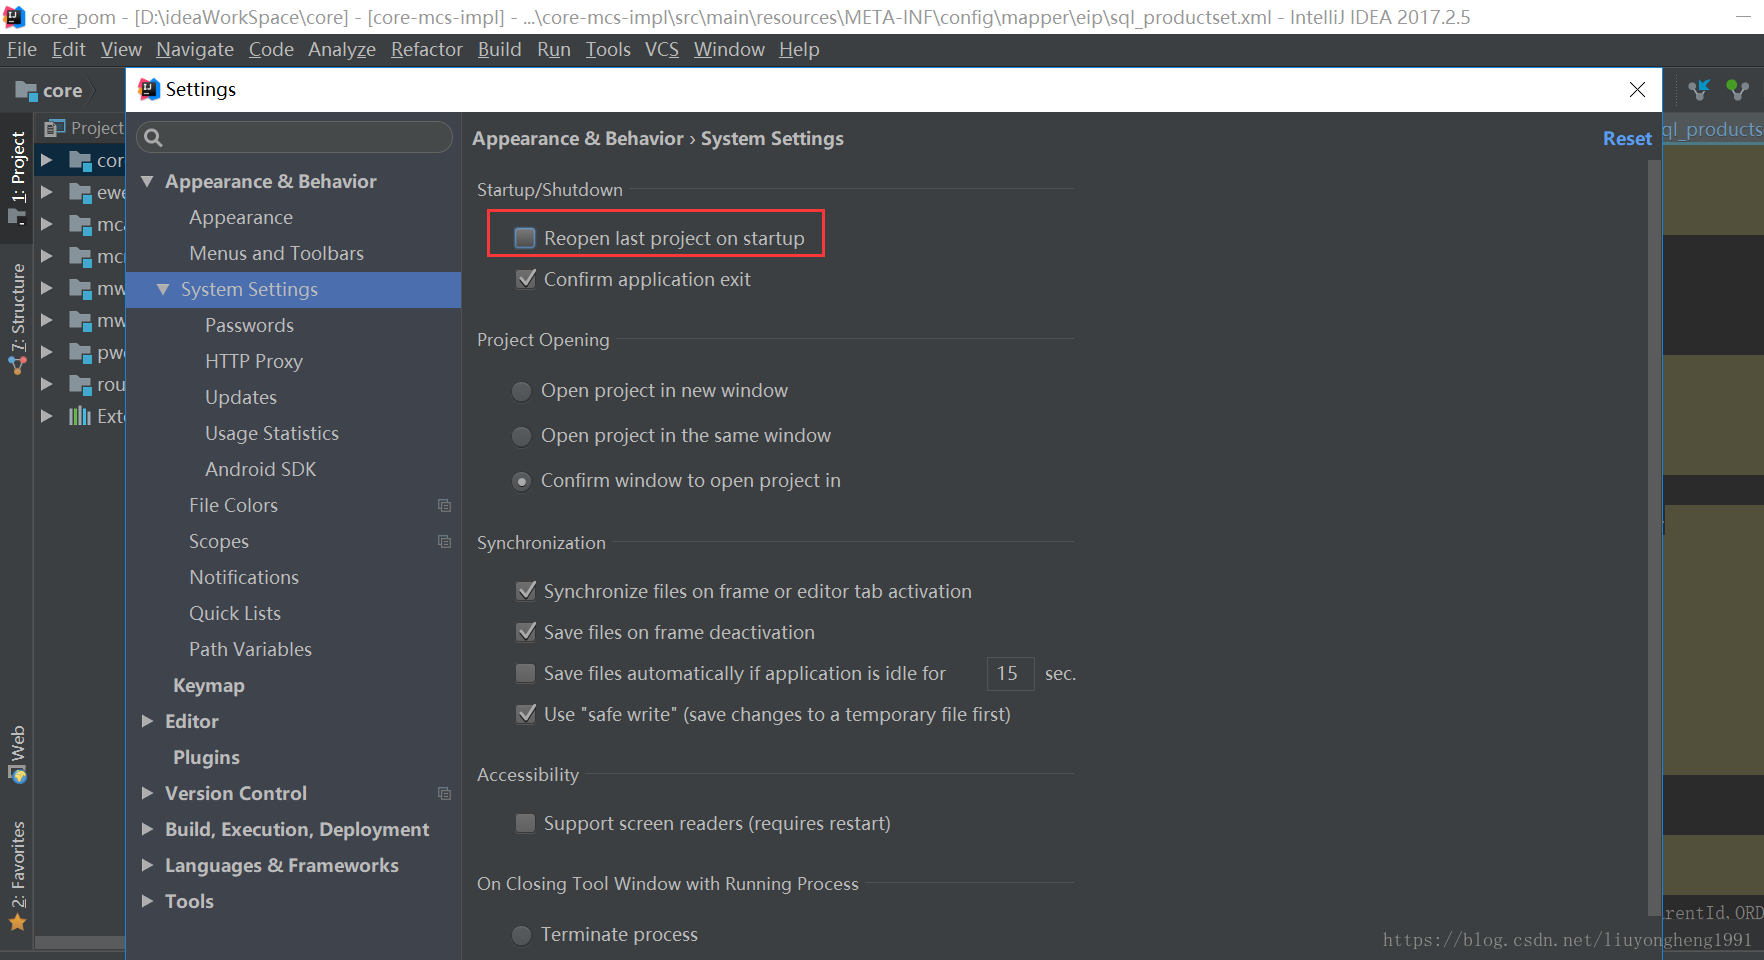
Task: Click the 'pw' module folder icon
Action: point(80,352)
